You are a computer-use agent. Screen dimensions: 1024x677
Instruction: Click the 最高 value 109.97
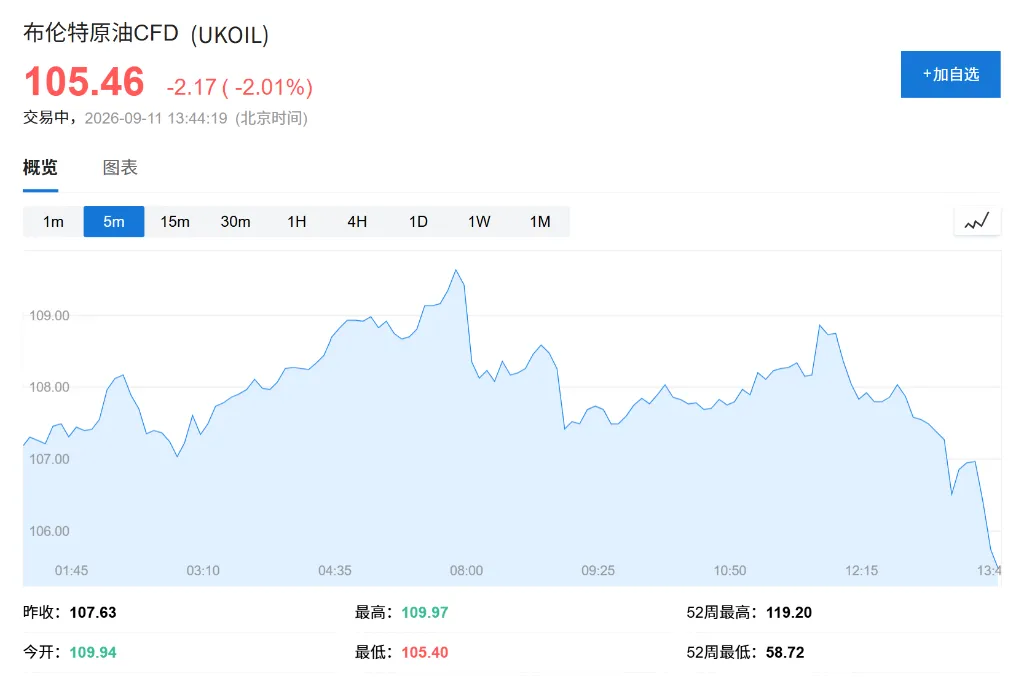[424, 612]
